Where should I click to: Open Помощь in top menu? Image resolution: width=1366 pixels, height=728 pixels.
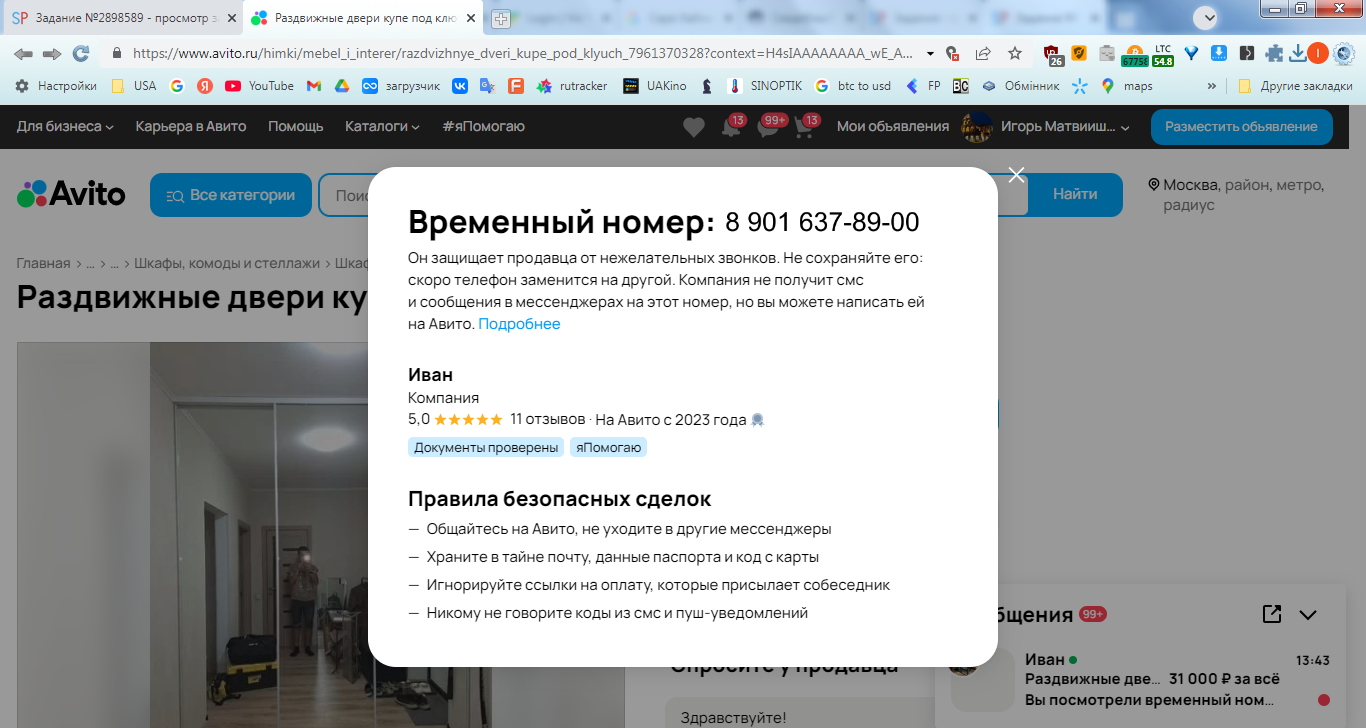pyautogui.click(x=296, y=126)
